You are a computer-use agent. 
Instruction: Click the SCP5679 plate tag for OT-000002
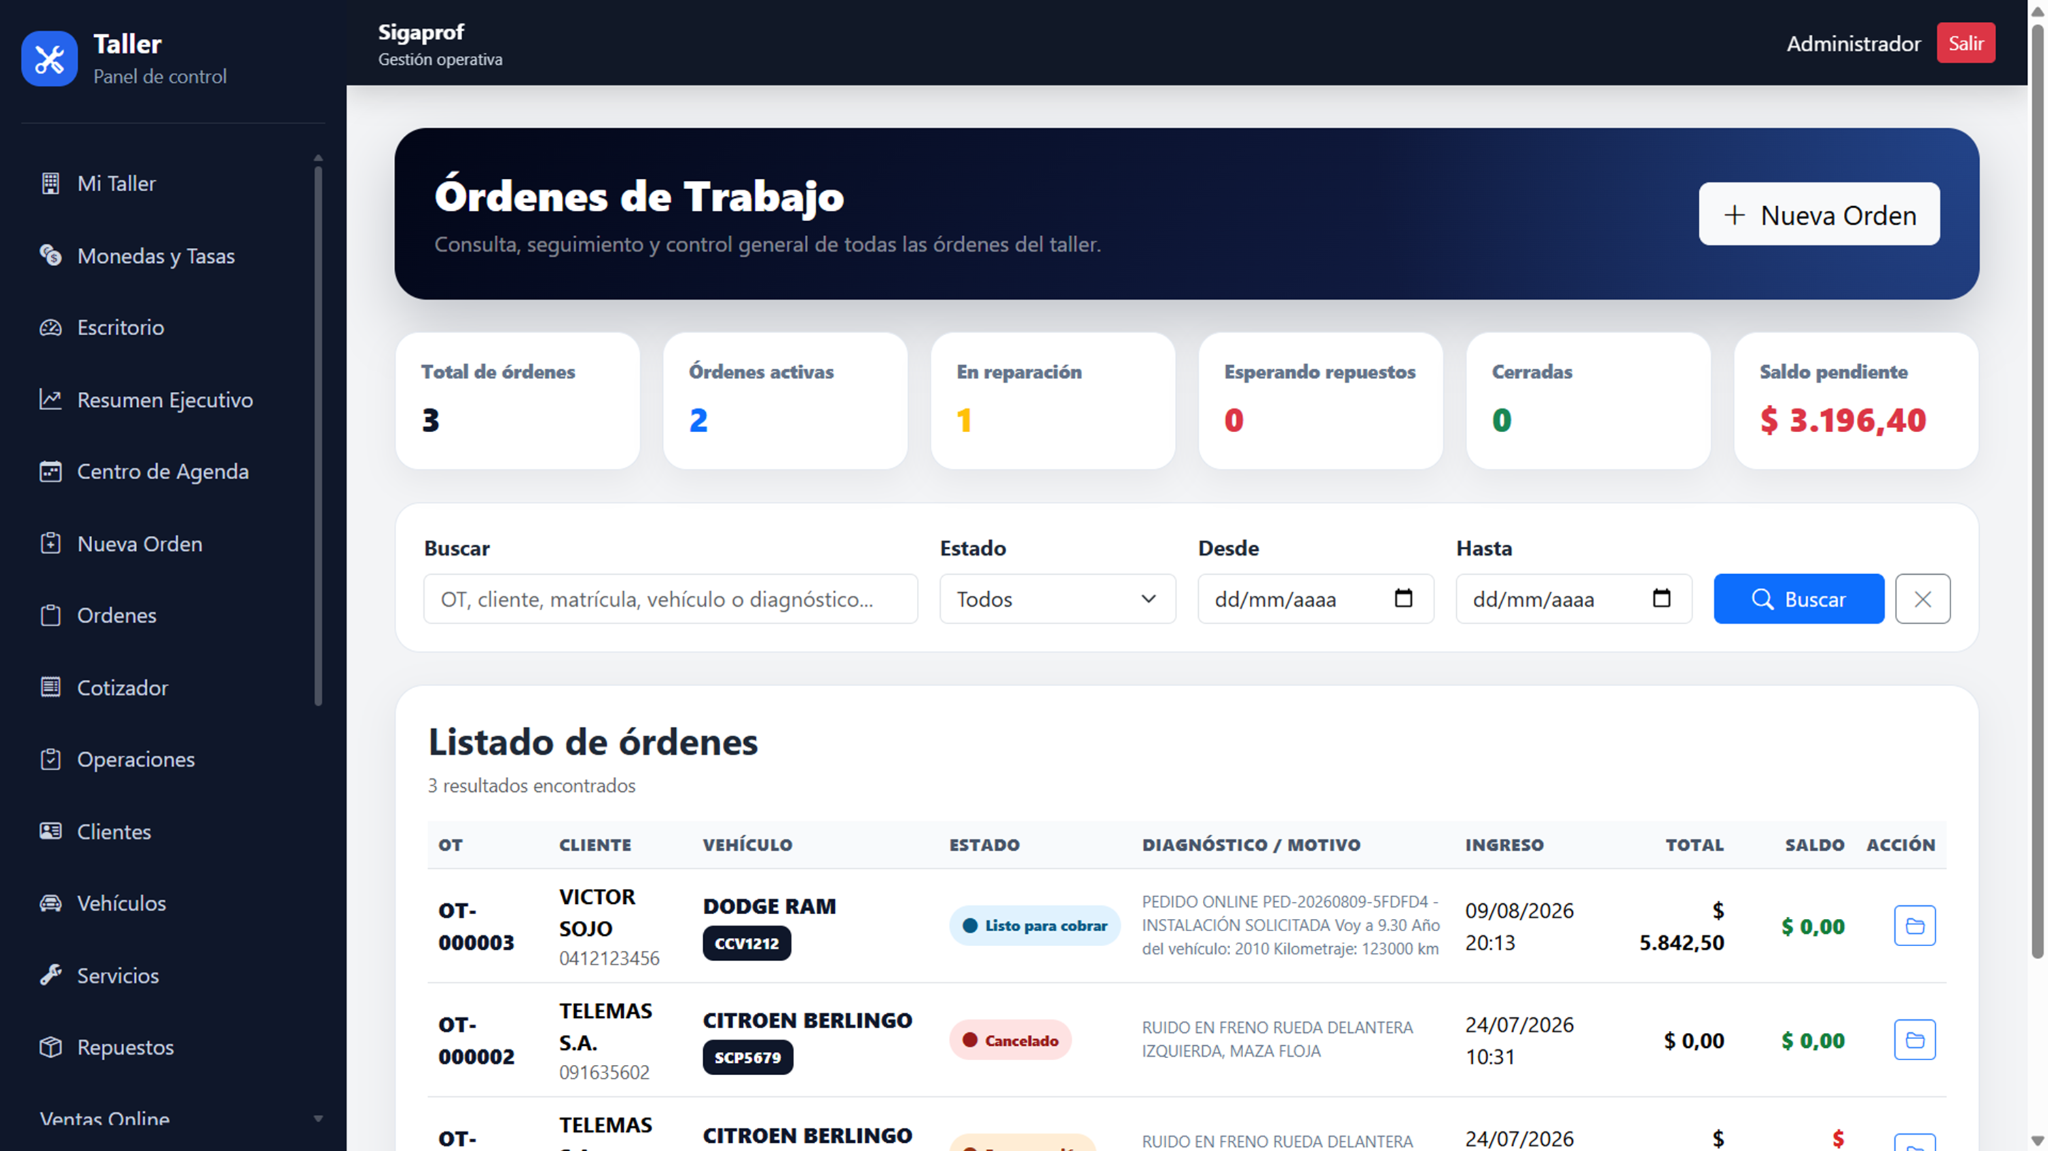click(747, 1057)
